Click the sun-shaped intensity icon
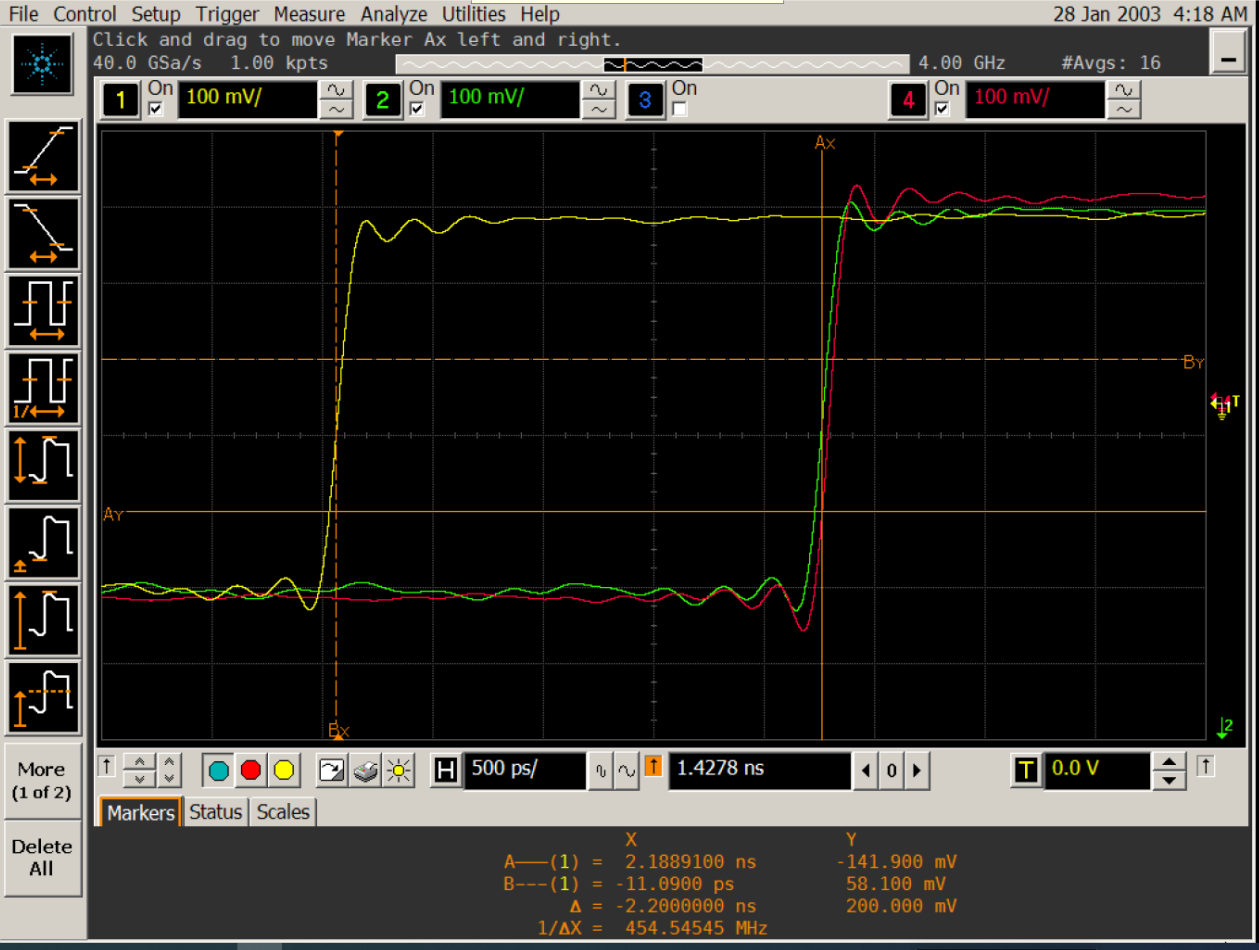The width and height of the screenshot is (1259, 950). click(x=400, y=770)
